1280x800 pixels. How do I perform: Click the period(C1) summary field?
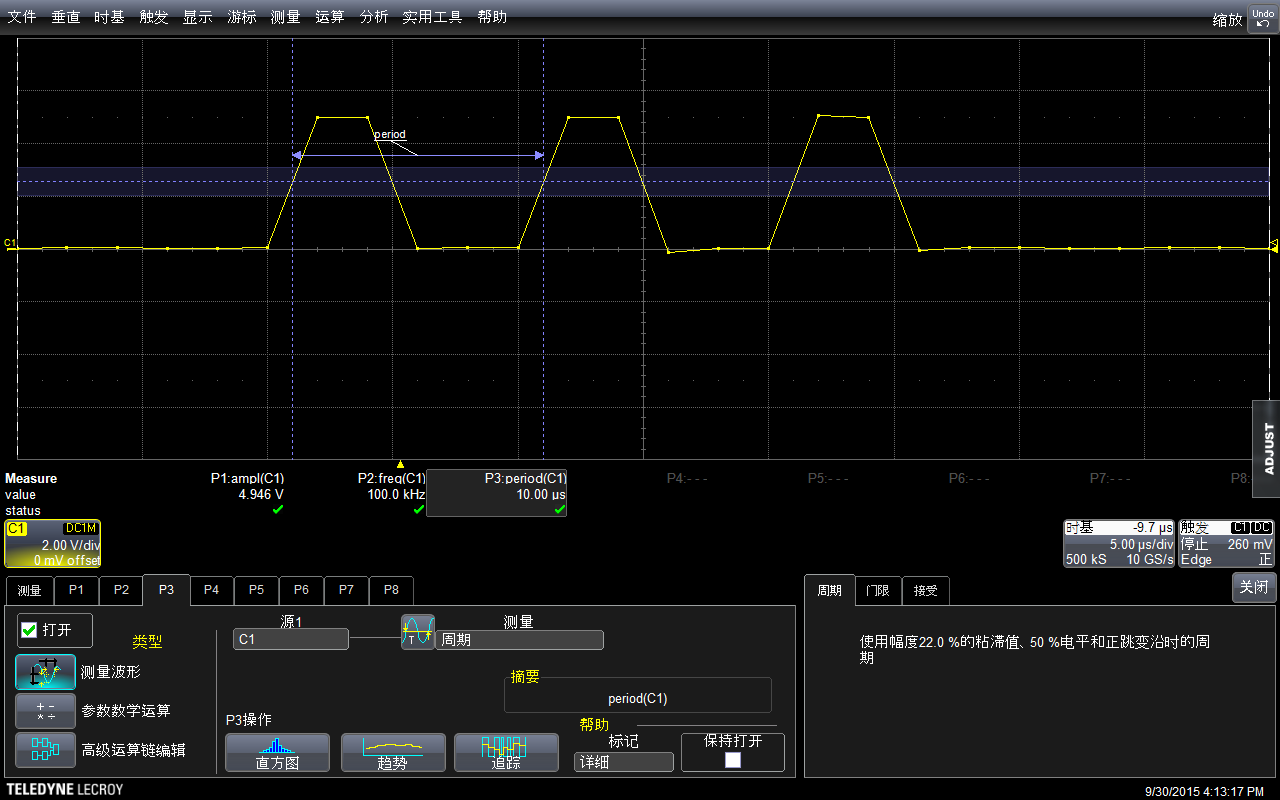coord(638,695)
